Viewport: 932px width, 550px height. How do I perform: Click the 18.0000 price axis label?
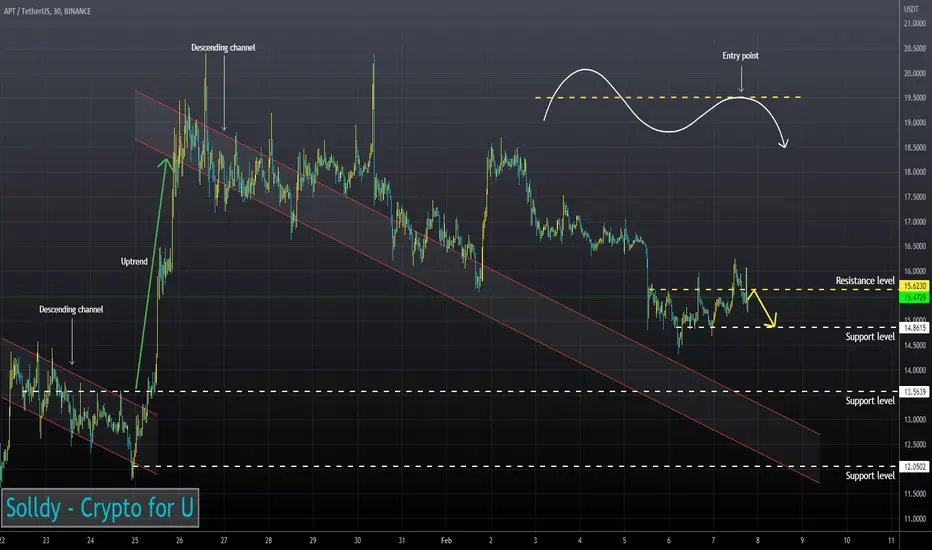(x=915, y=172)
